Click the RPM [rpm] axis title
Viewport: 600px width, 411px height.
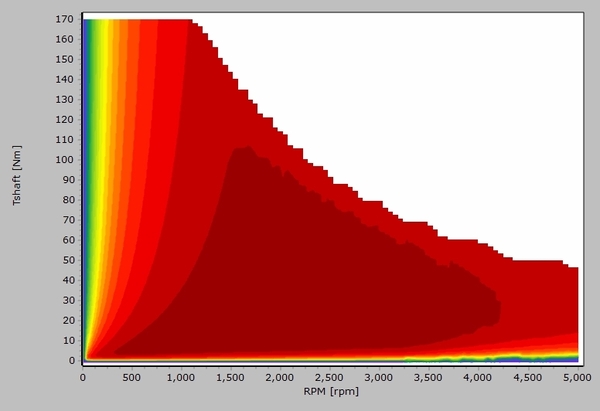[331, 391]
